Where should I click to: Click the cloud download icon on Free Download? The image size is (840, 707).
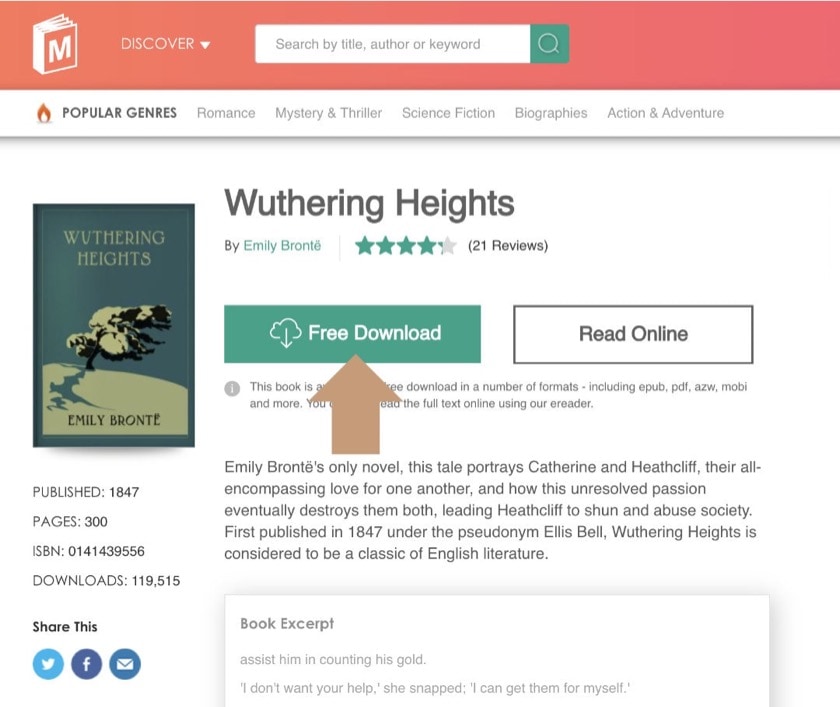click(x=287, y=332)
